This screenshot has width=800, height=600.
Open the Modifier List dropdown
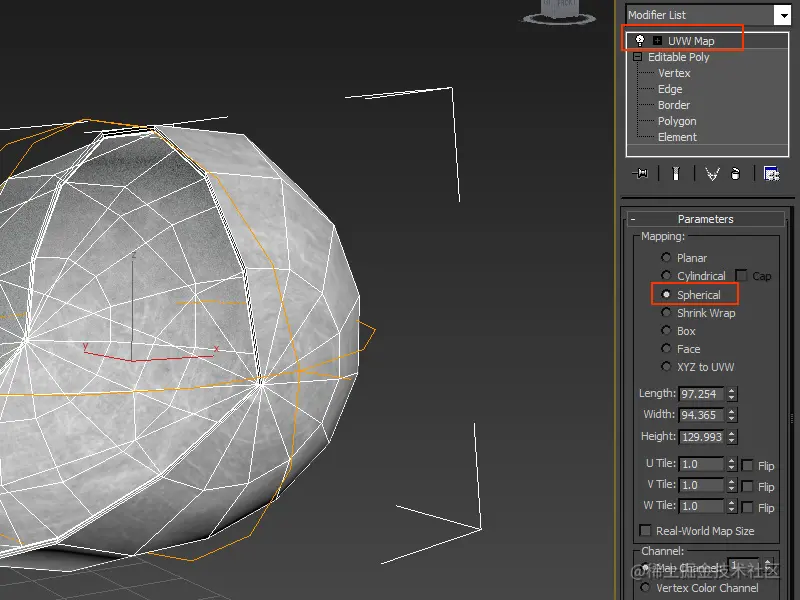coord(782,15)
